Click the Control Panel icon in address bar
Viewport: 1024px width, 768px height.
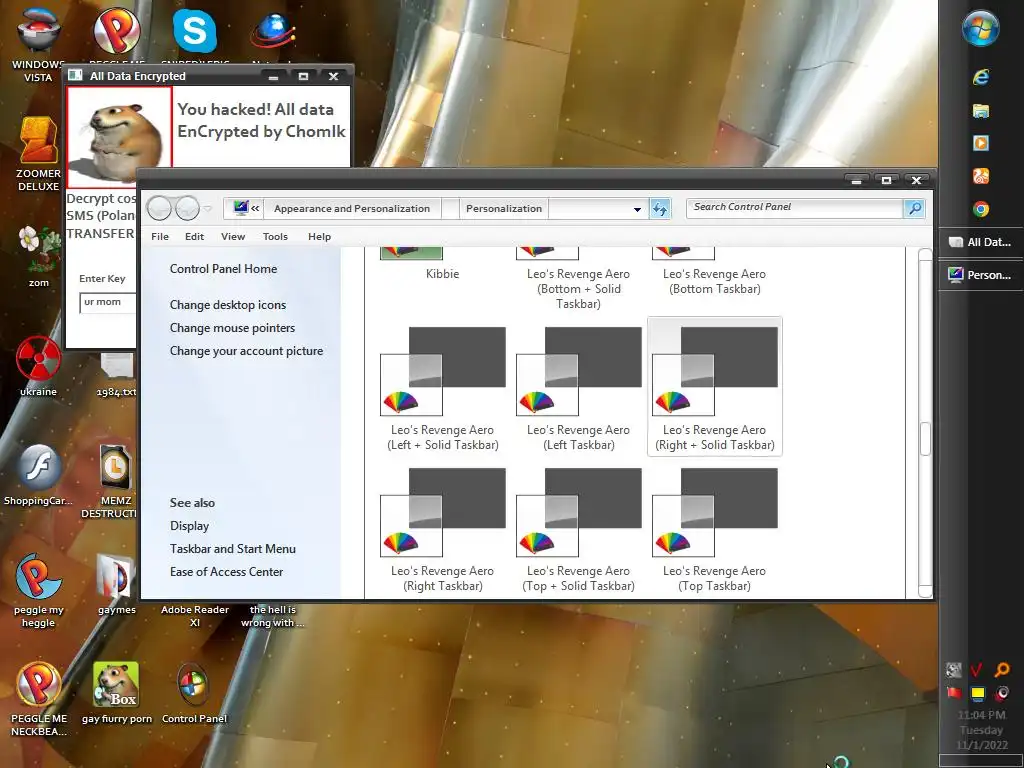(240, 208)
